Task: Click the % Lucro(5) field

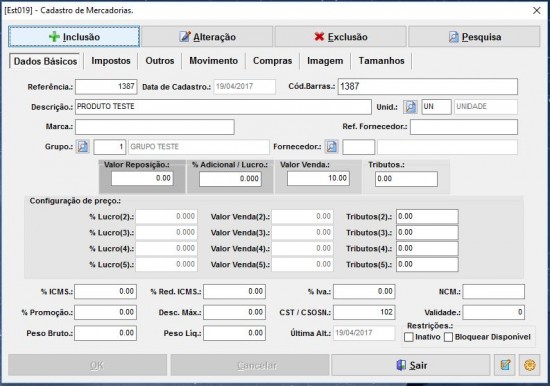Action: click(x=167, y=265)
